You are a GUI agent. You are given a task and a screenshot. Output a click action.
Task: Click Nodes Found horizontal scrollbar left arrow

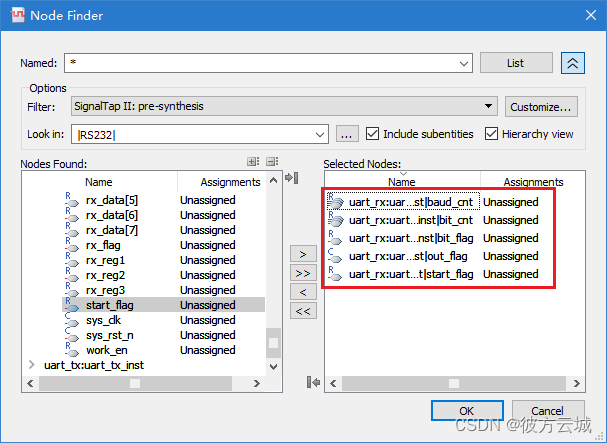(30, 383)
